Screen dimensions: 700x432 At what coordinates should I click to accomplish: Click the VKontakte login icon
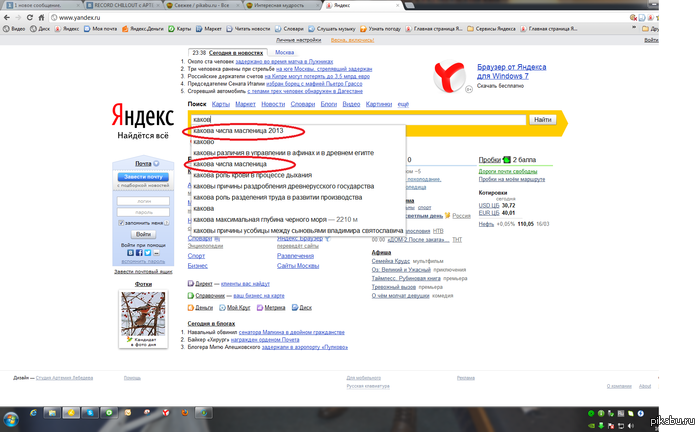point(129,253)
